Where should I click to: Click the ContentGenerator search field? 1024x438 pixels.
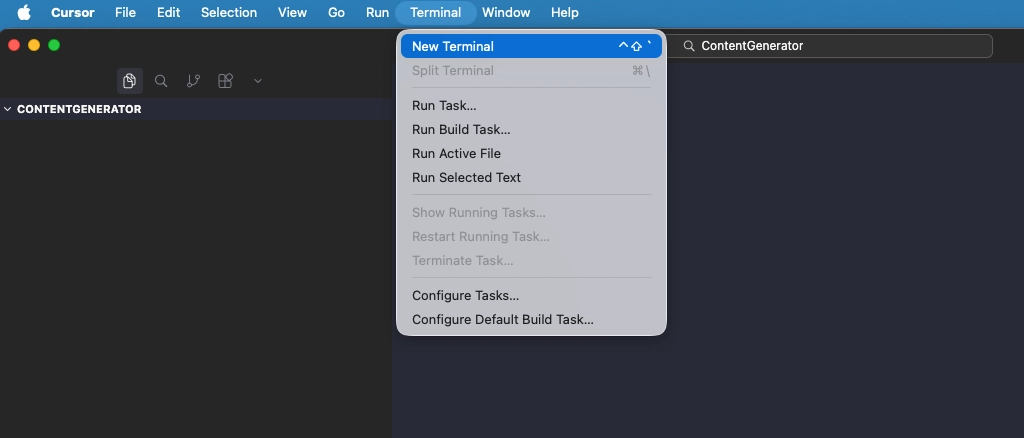pos(835,46)
